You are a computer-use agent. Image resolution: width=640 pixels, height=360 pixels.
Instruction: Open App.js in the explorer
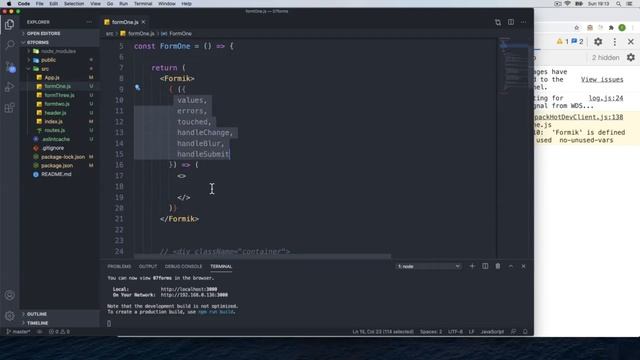tap(52, 78)
